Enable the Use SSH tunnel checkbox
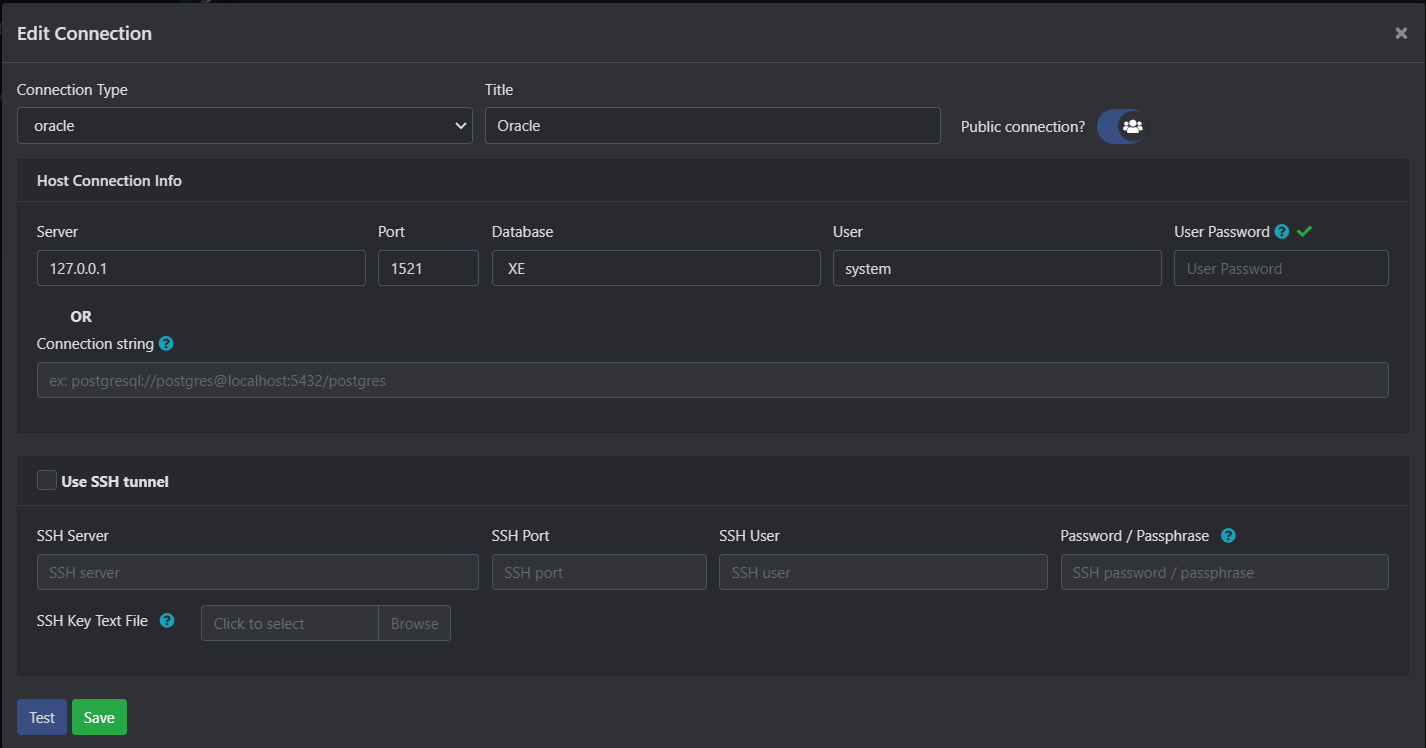Image resolution: width=1426 pixels, height=748 pixels. point(47,480)
